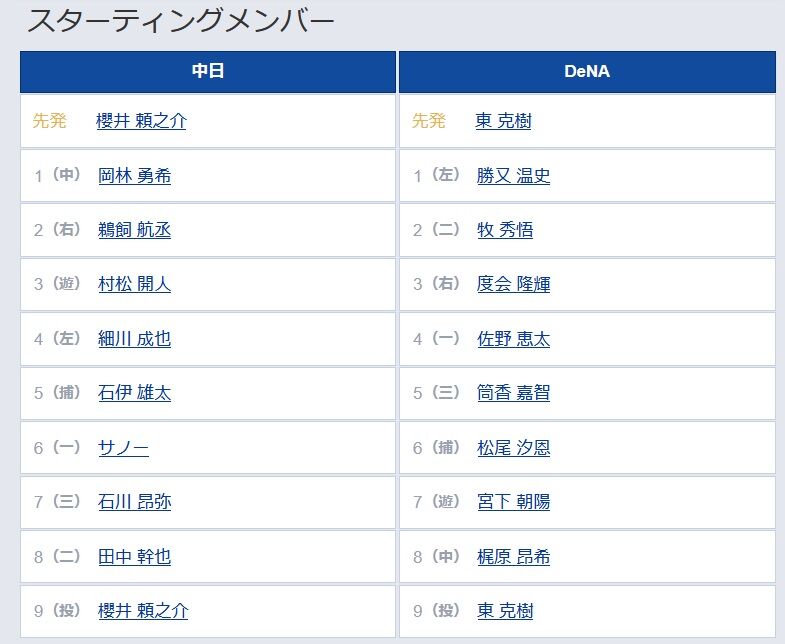The image size is (785, 644).
Task: Select 村松 開人 in Chunichi lineup
Action: (135, 284)
